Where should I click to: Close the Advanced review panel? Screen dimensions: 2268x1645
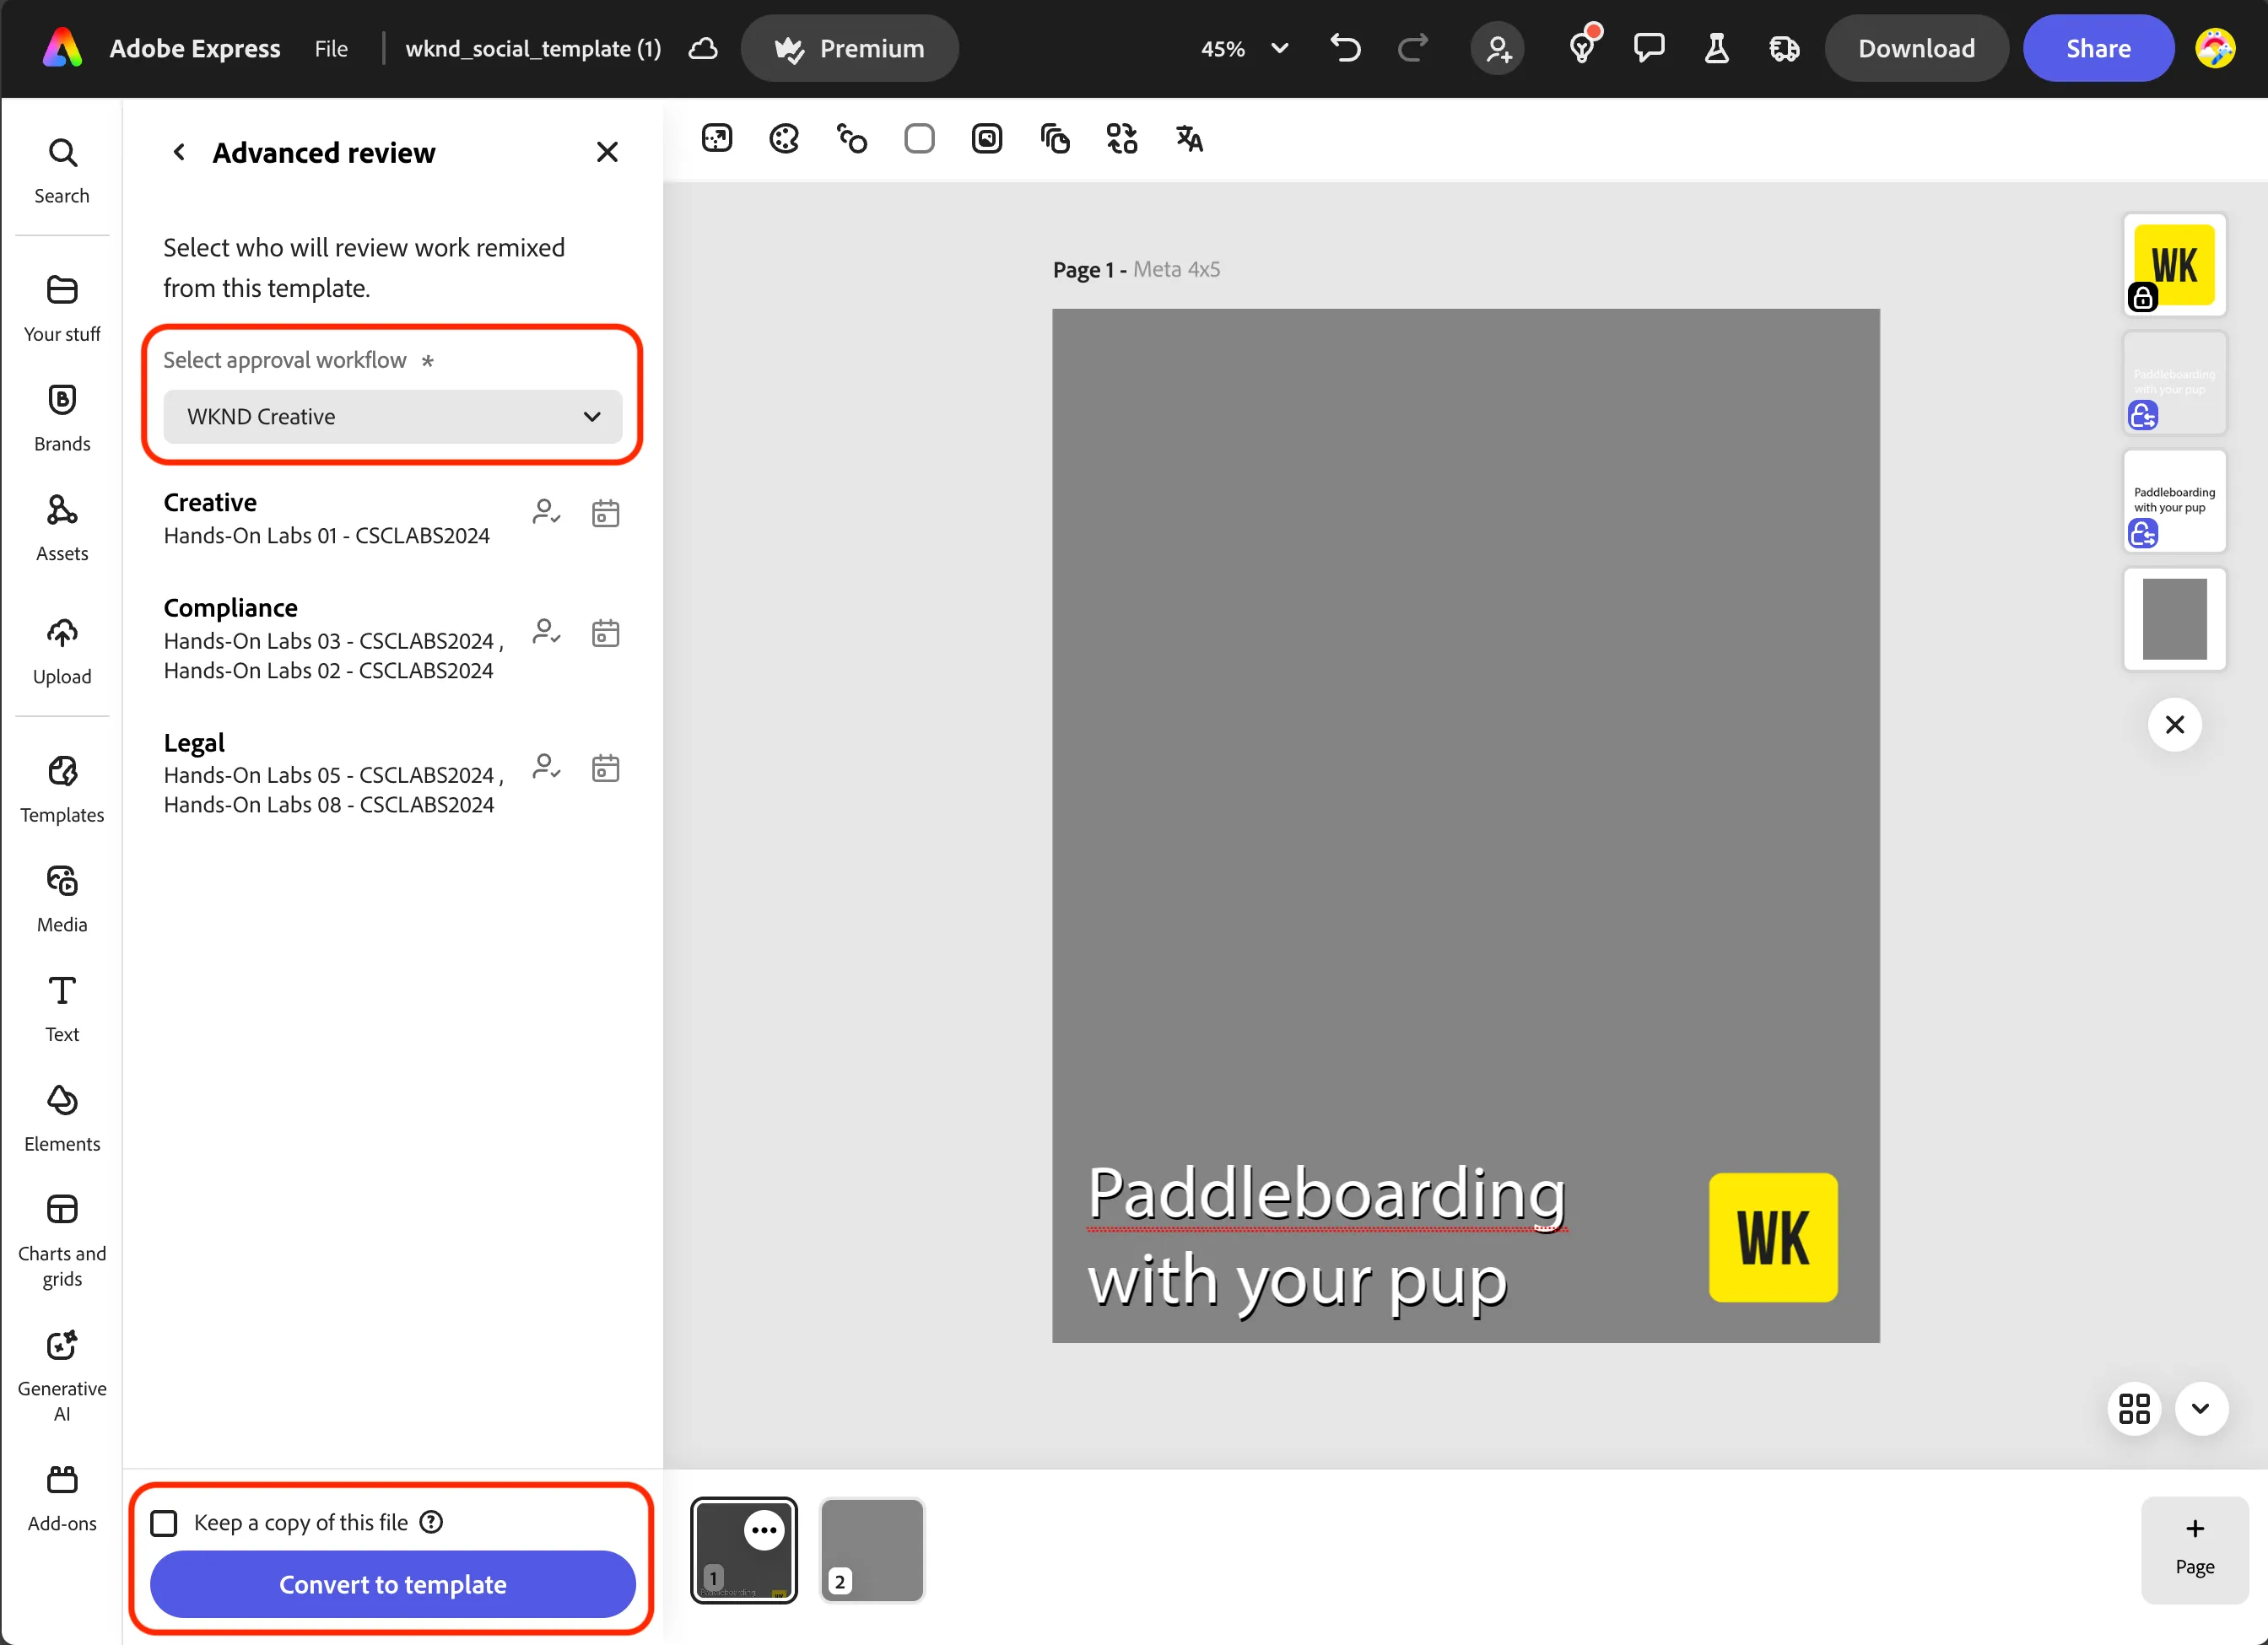pos(607,152)
